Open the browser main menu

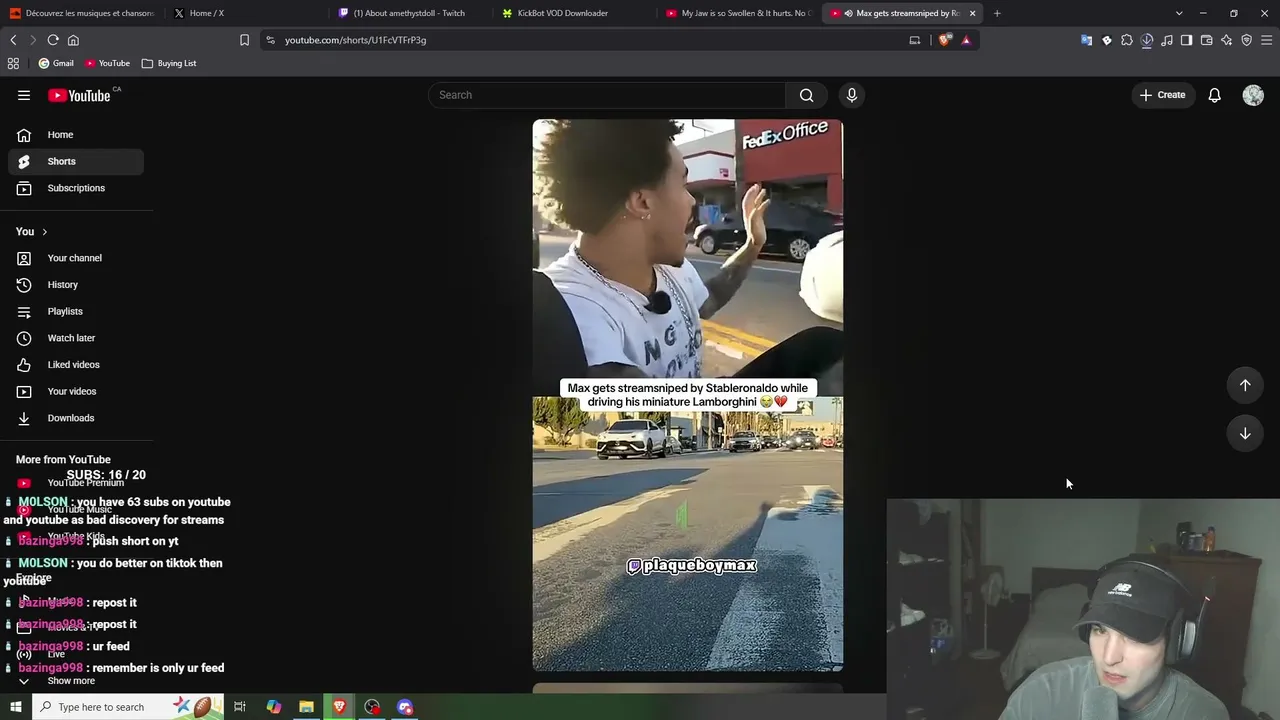(x=1267, y=40)
